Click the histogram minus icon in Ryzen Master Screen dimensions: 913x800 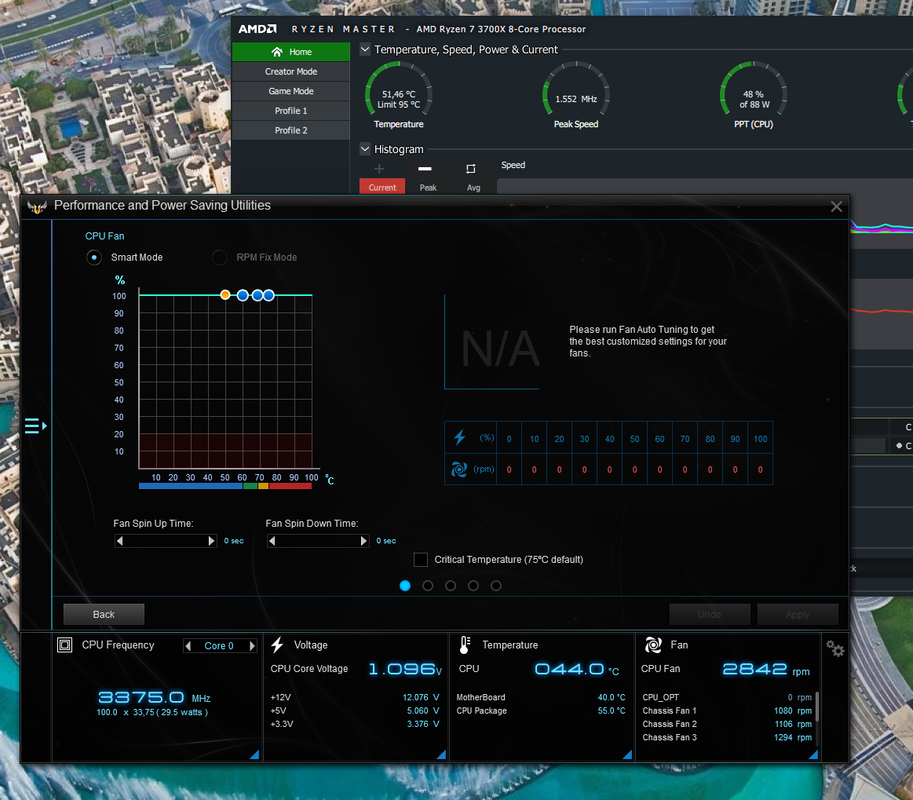tap(425, 169)
